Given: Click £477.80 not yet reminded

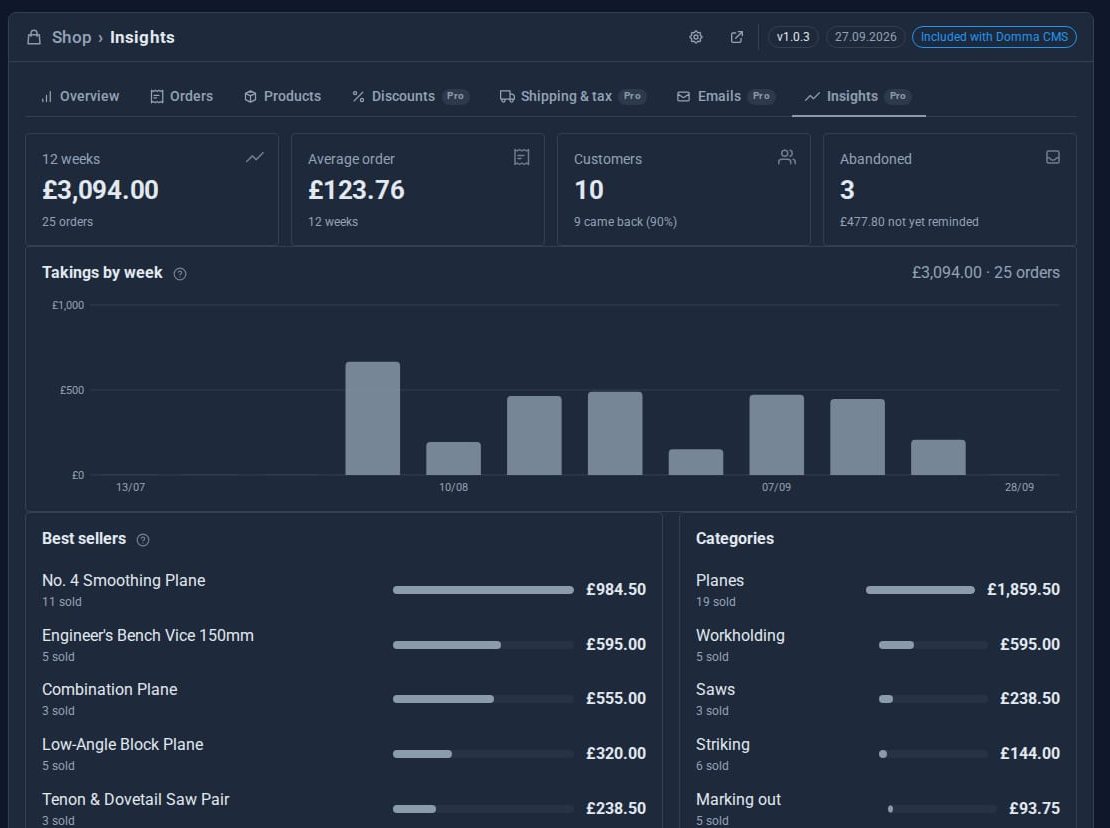Looking at the screenshot, I should click(909, 222).
